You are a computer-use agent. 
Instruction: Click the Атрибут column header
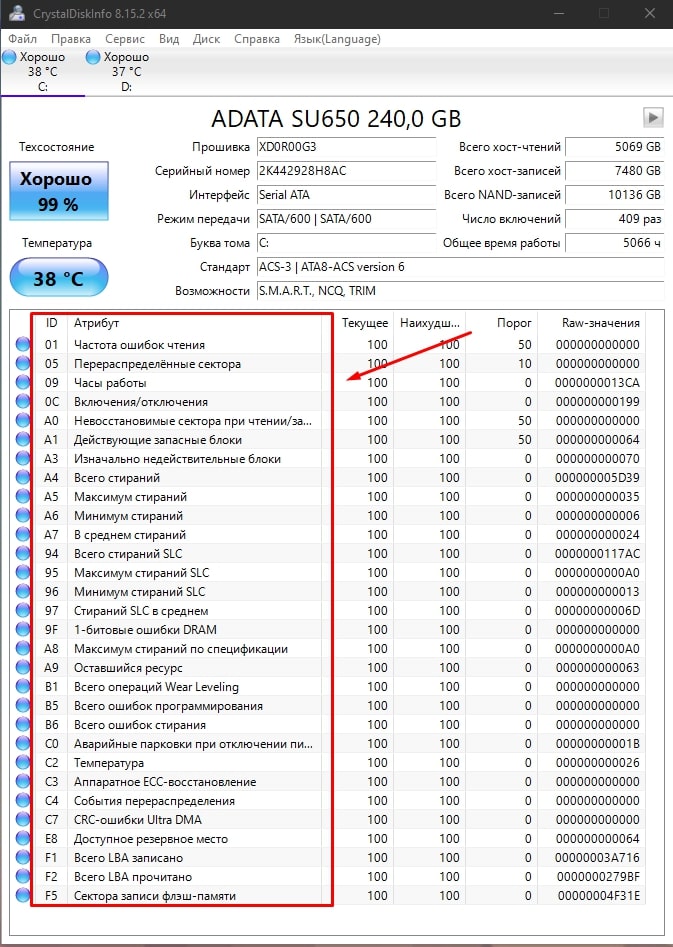(x=195, y=323)
